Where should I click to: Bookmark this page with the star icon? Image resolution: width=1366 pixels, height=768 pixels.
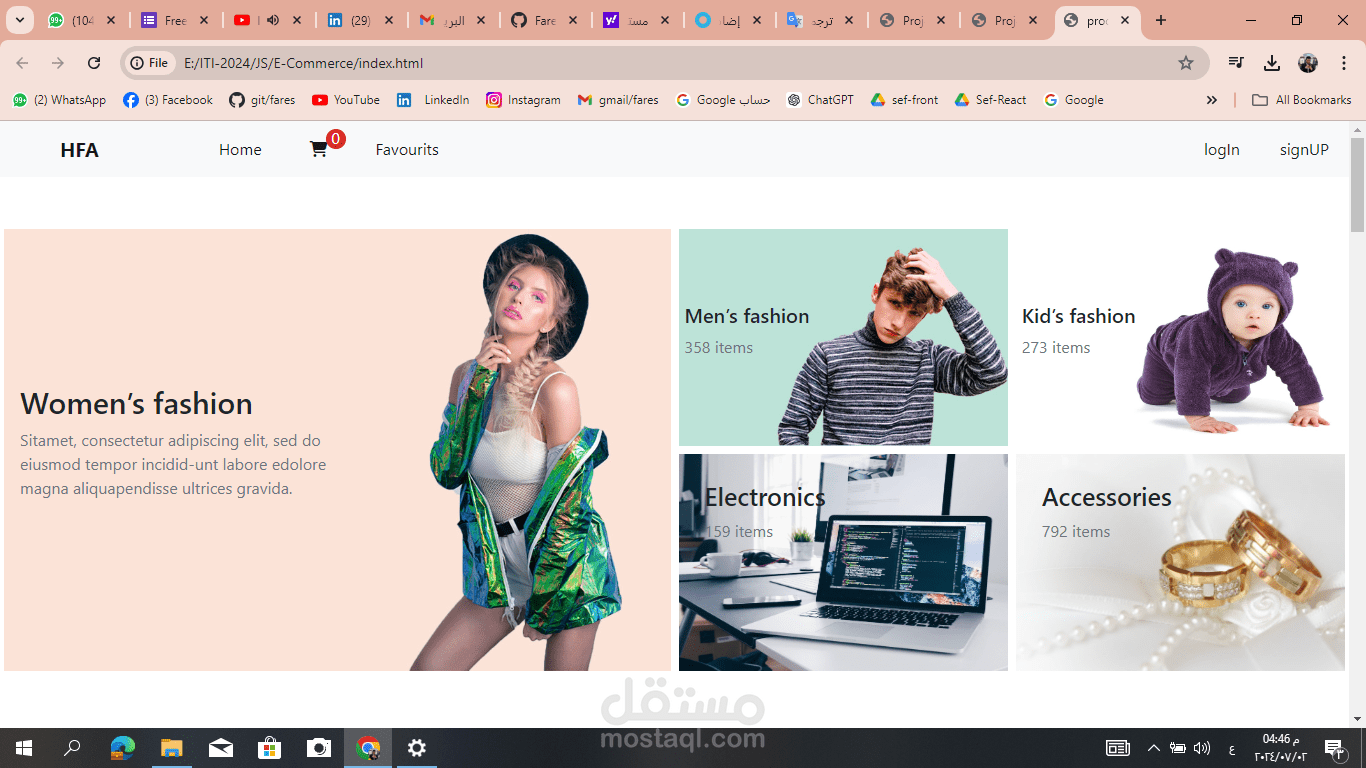tap(1186, 62)
